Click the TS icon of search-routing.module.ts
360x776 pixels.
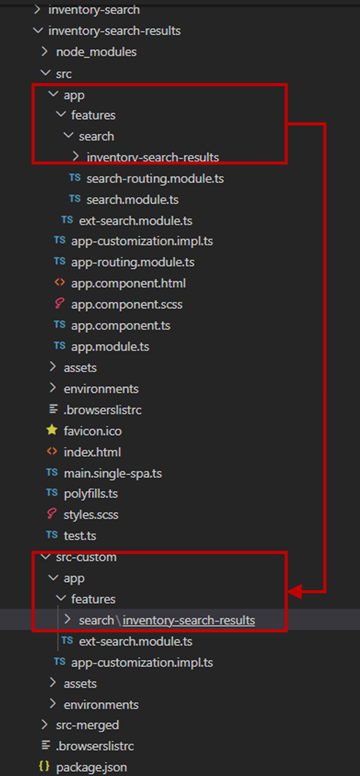pos(75,178)
